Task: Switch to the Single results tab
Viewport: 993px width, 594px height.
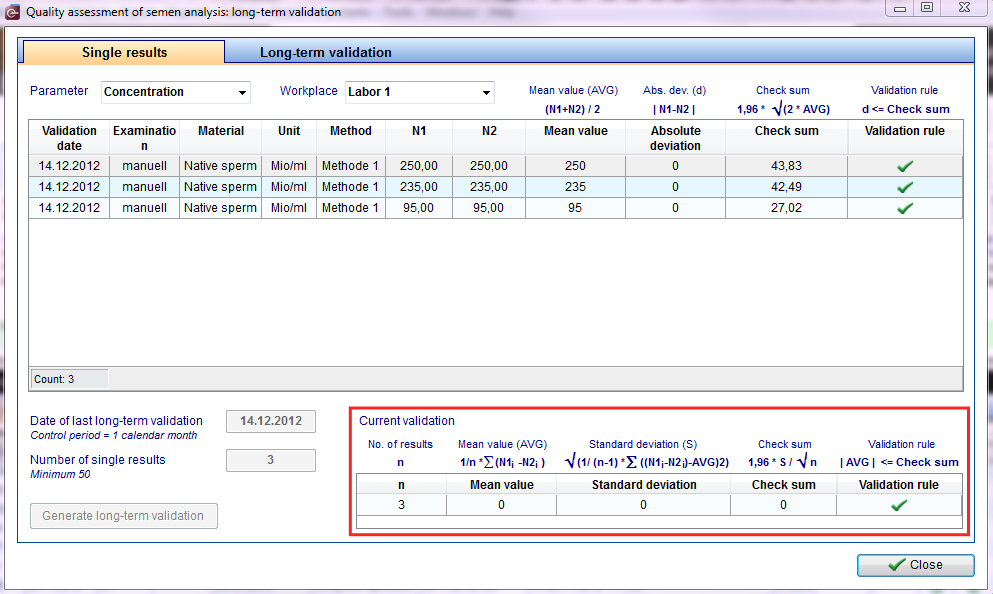Action: point(124,53)
